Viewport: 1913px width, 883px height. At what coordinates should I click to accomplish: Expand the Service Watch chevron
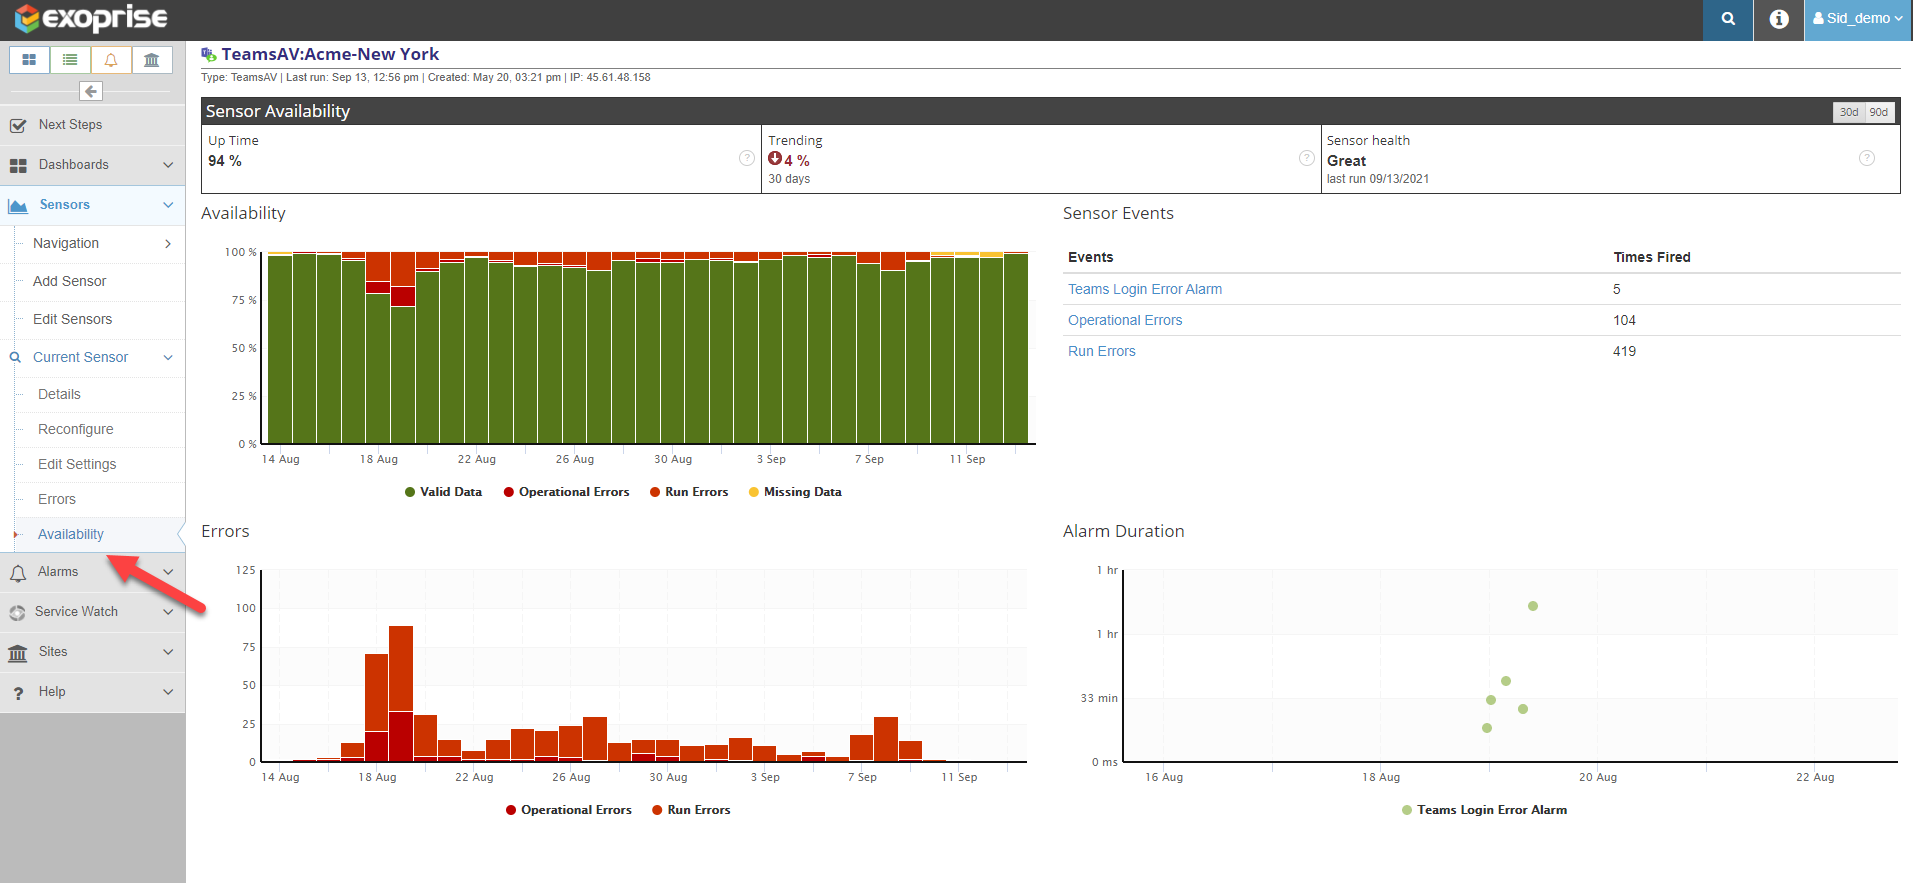168,612
